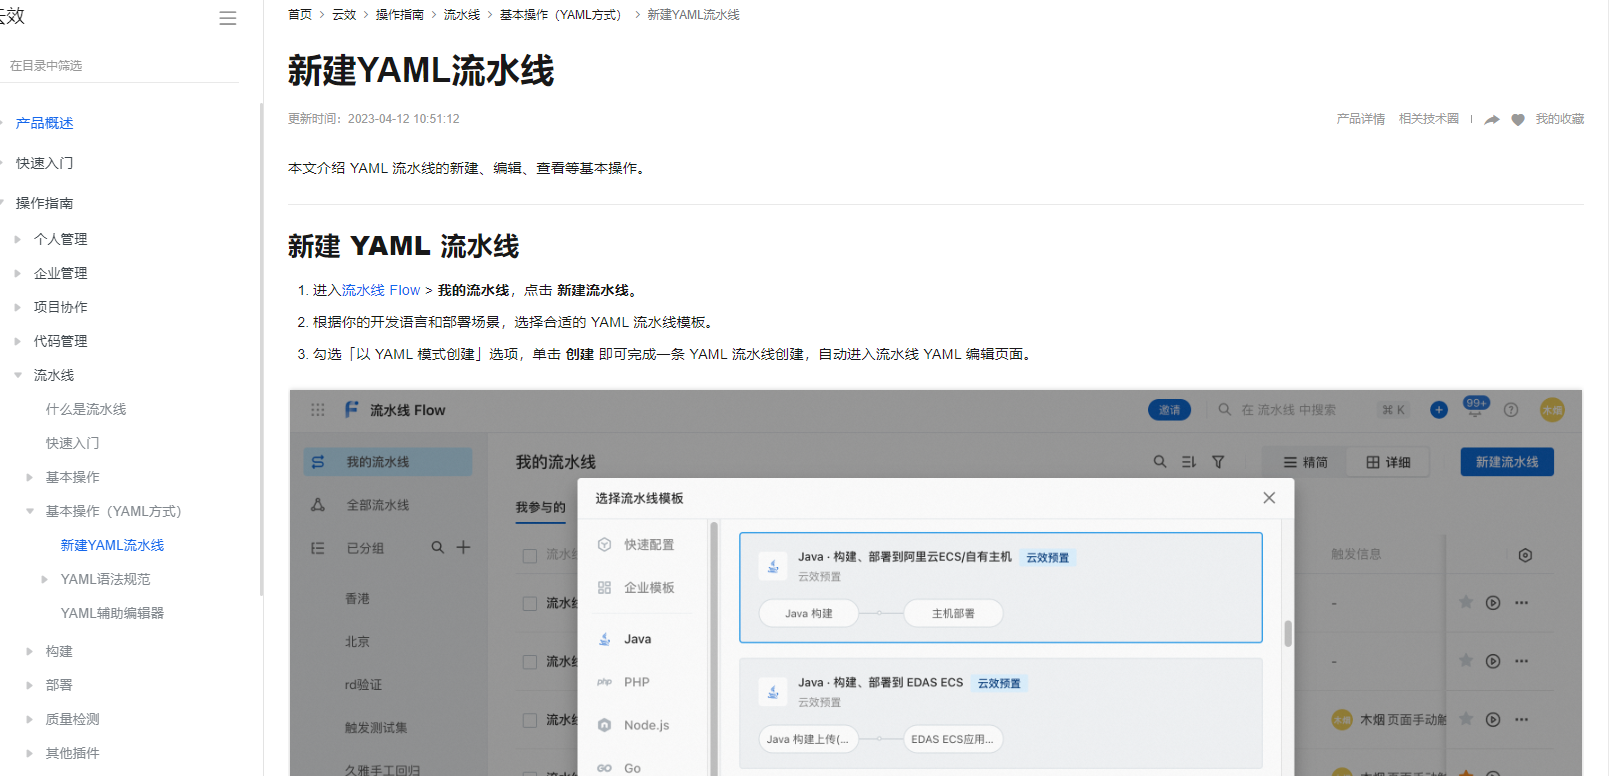1609x776 pixels.
Task: Go to 首页 breadcrumb
Action: tap(300, 15)
